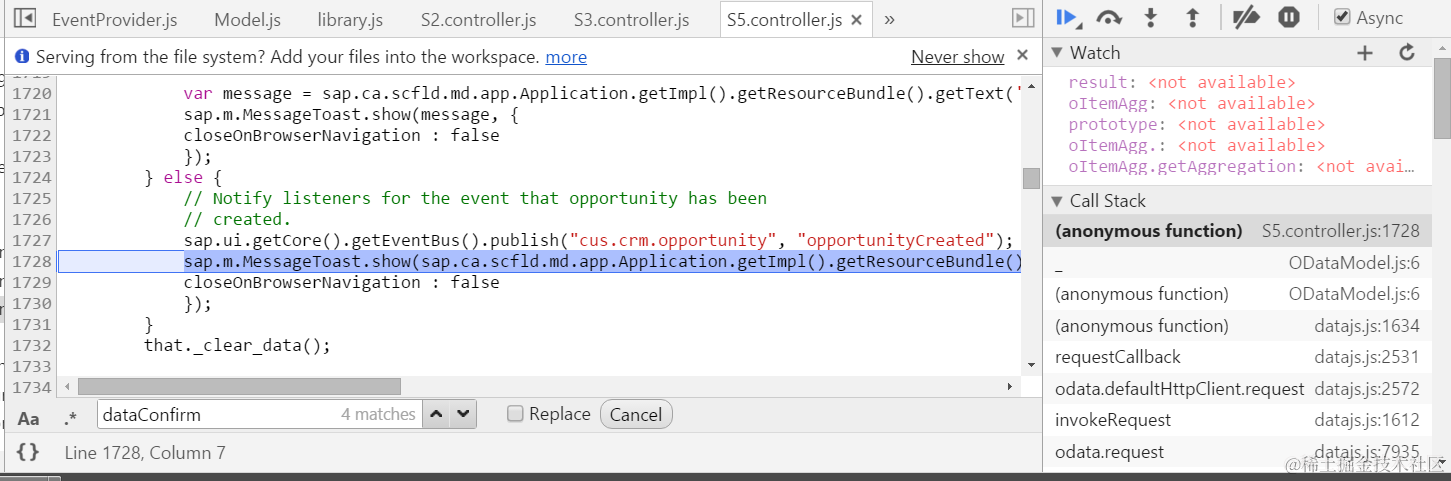This screenshot has width=1451, height=481.
Task: Go to previous search match
Action: coord(437,414)
